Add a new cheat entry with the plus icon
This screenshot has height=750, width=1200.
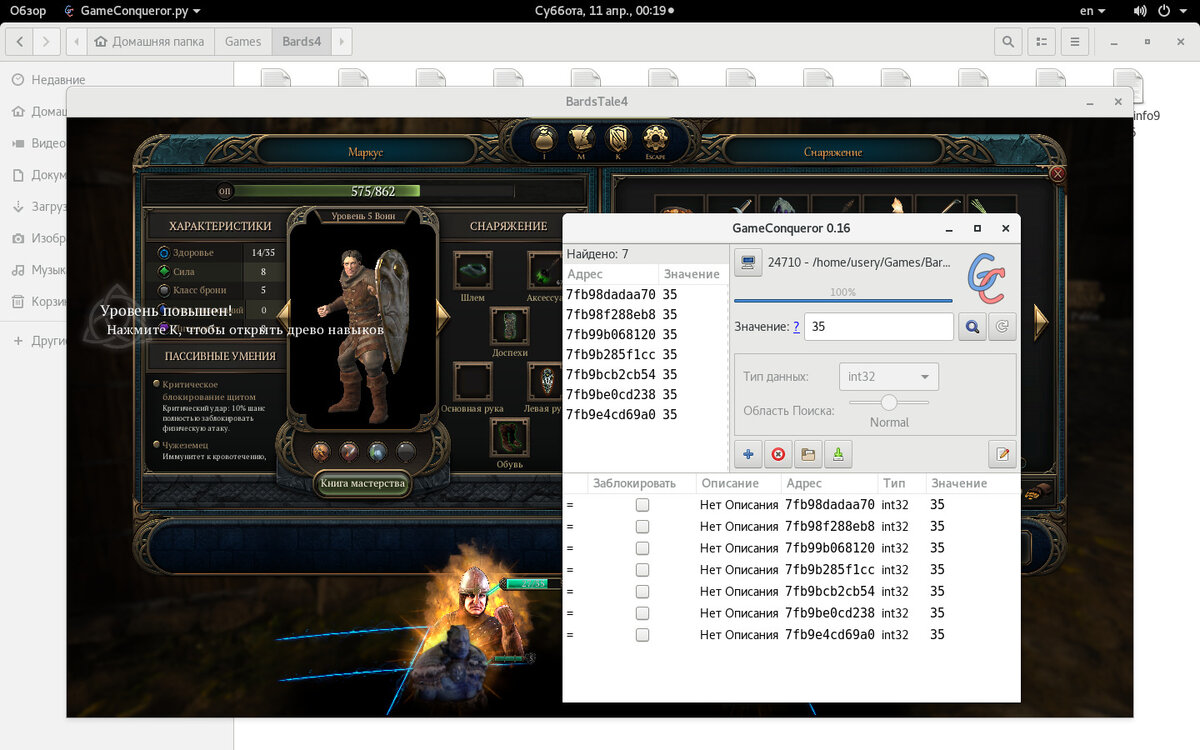(x=748, y=454)
